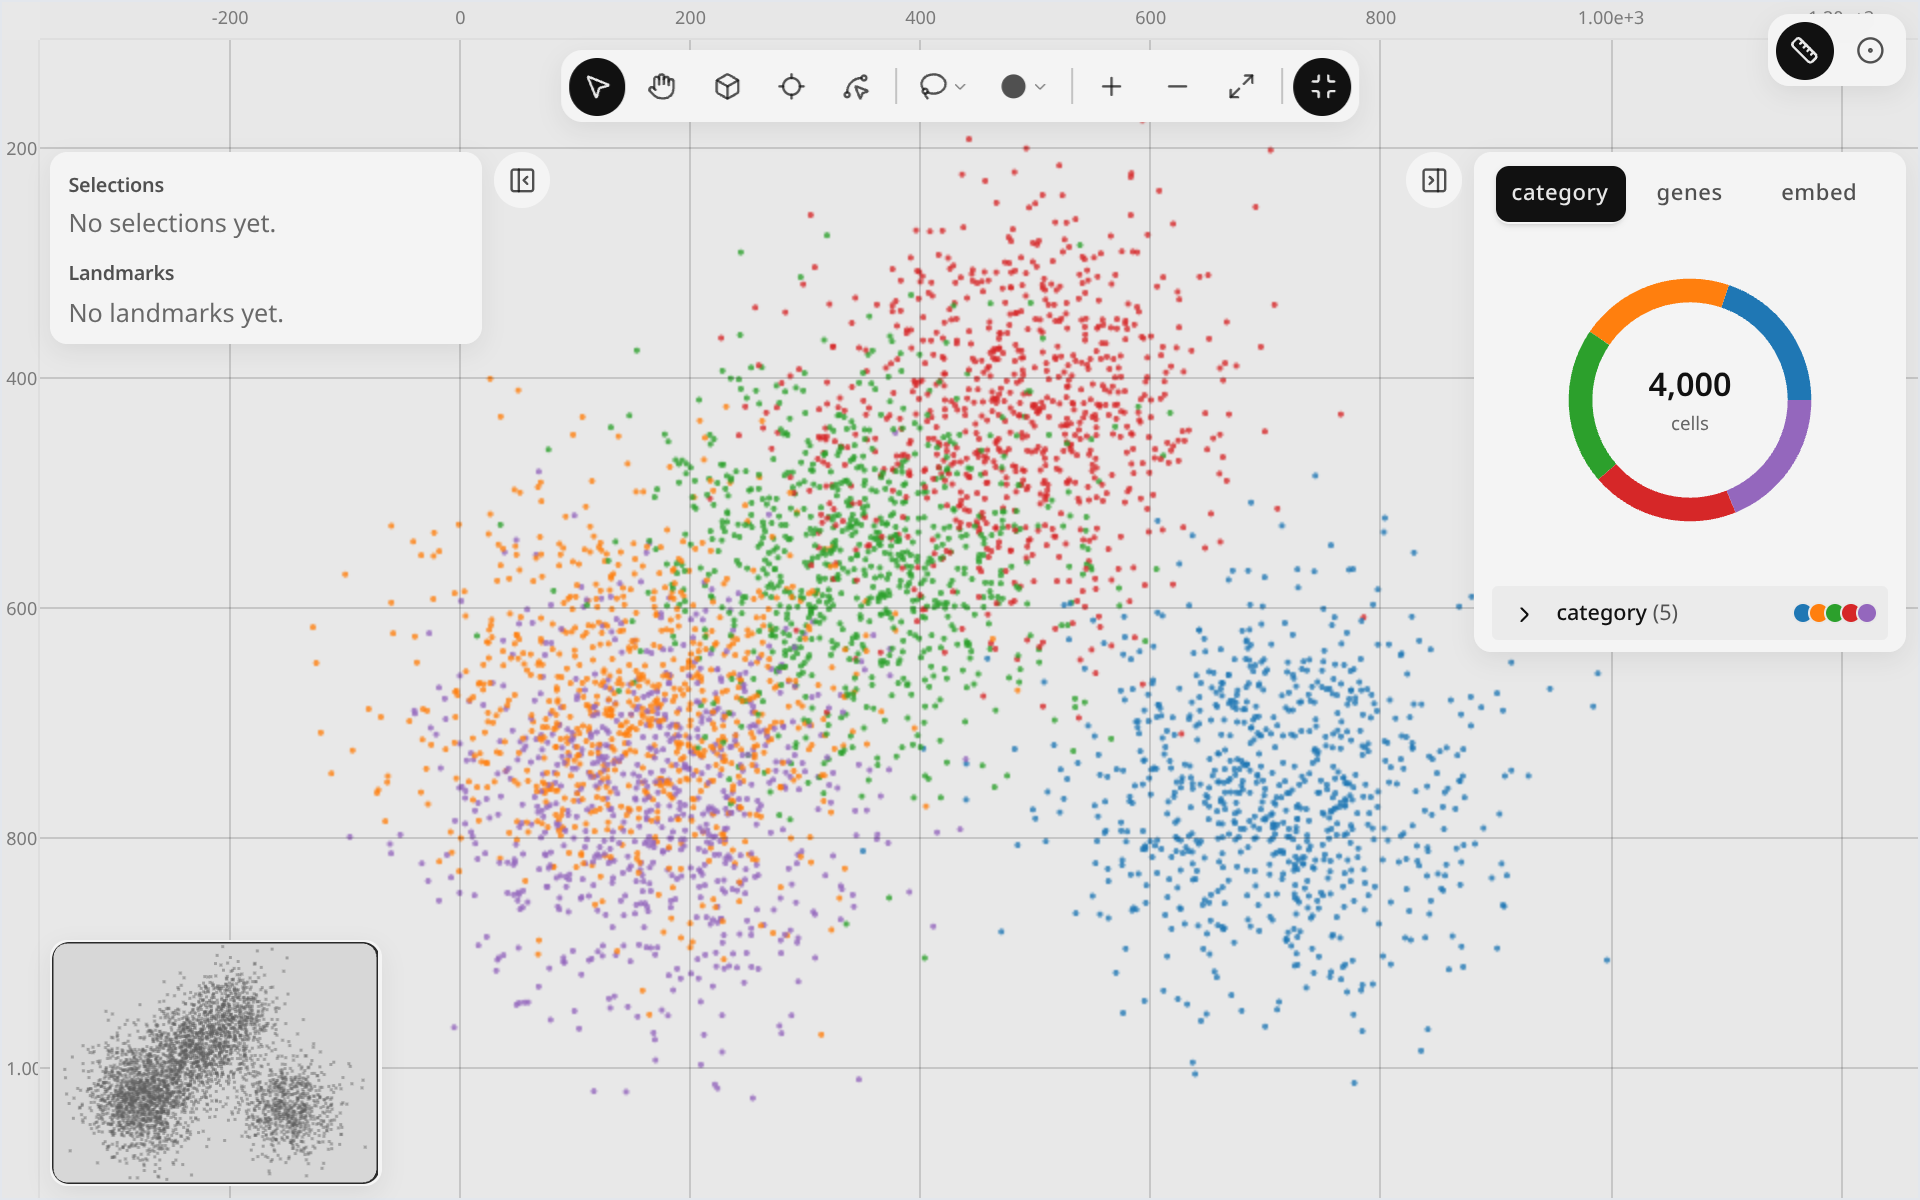Open the genes tab
The height and width of the screenshot is (1200, 1920).
1689,193
